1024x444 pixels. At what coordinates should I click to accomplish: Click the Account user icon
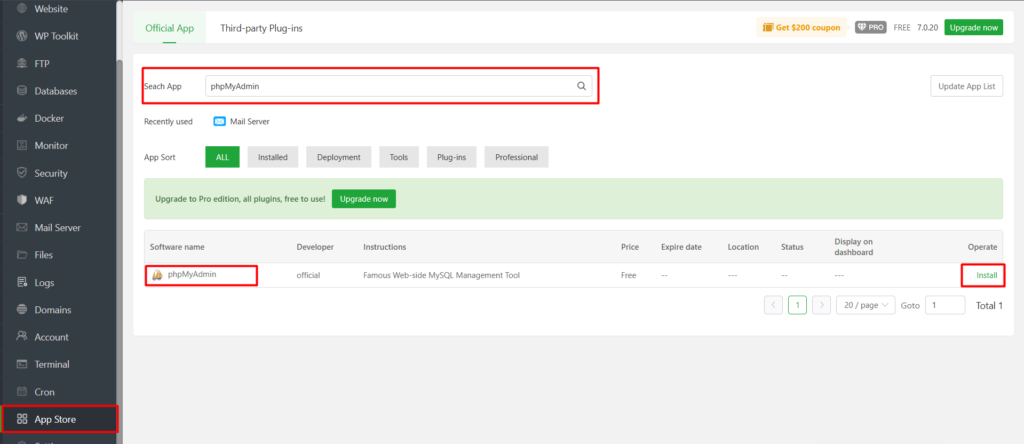click(22, 337)
